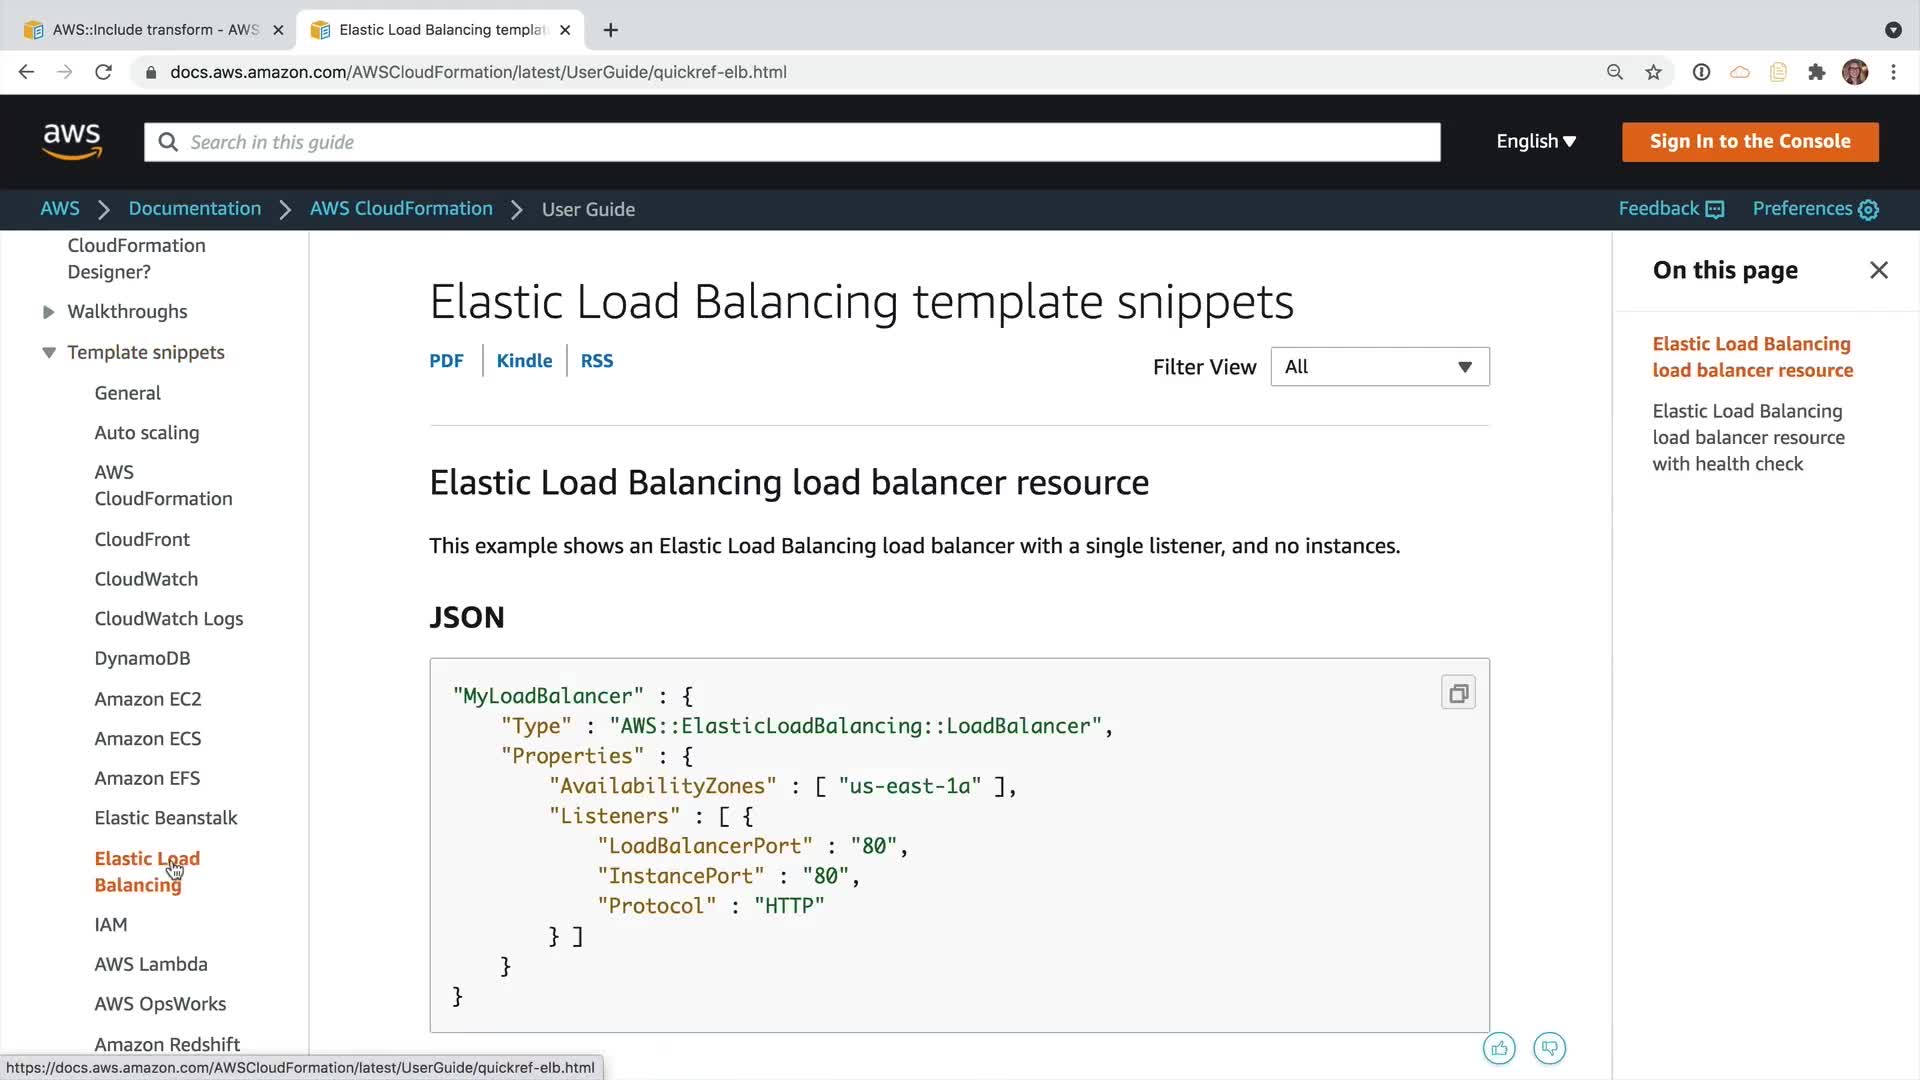Open the Filter View dropdown
This screenshot has width=1920, height=1080.
point(1379,367)
